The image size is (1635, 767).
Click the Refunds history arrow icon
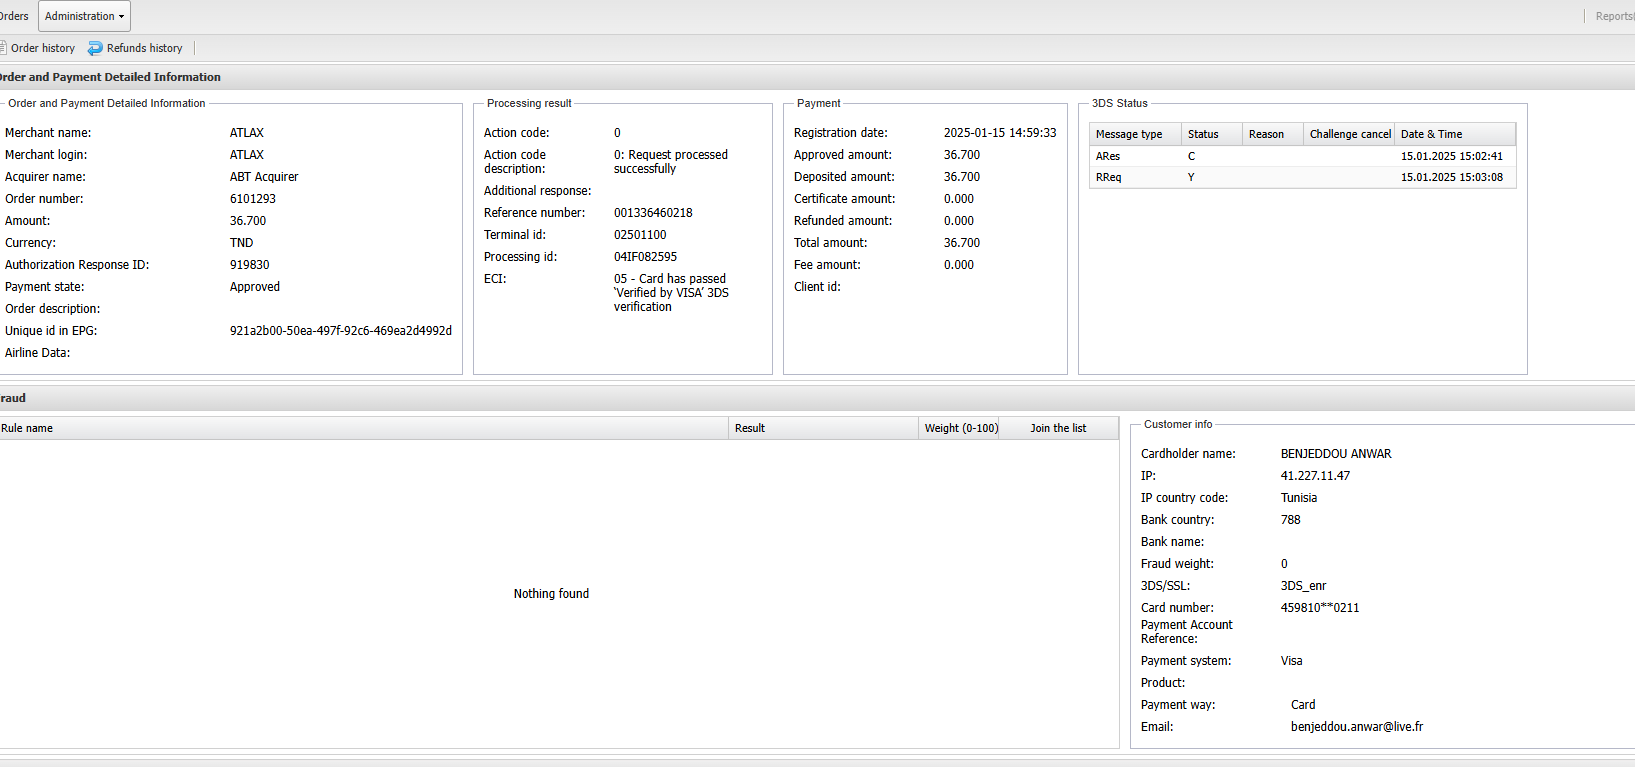pos(95,48)
